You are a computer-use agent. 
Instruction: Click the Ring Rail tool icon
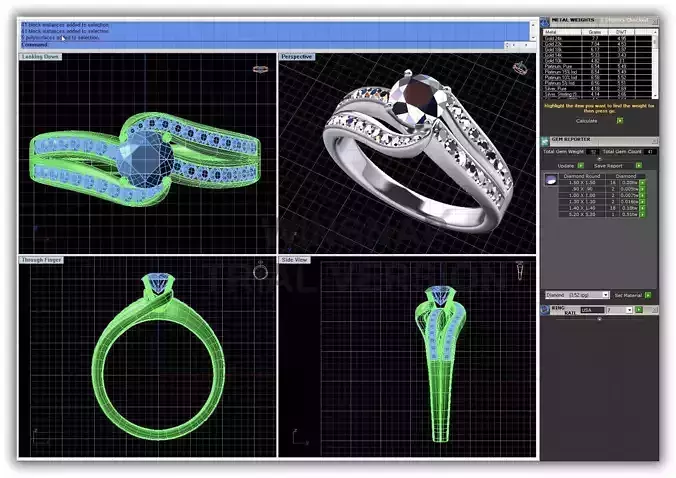pos(545,310)
